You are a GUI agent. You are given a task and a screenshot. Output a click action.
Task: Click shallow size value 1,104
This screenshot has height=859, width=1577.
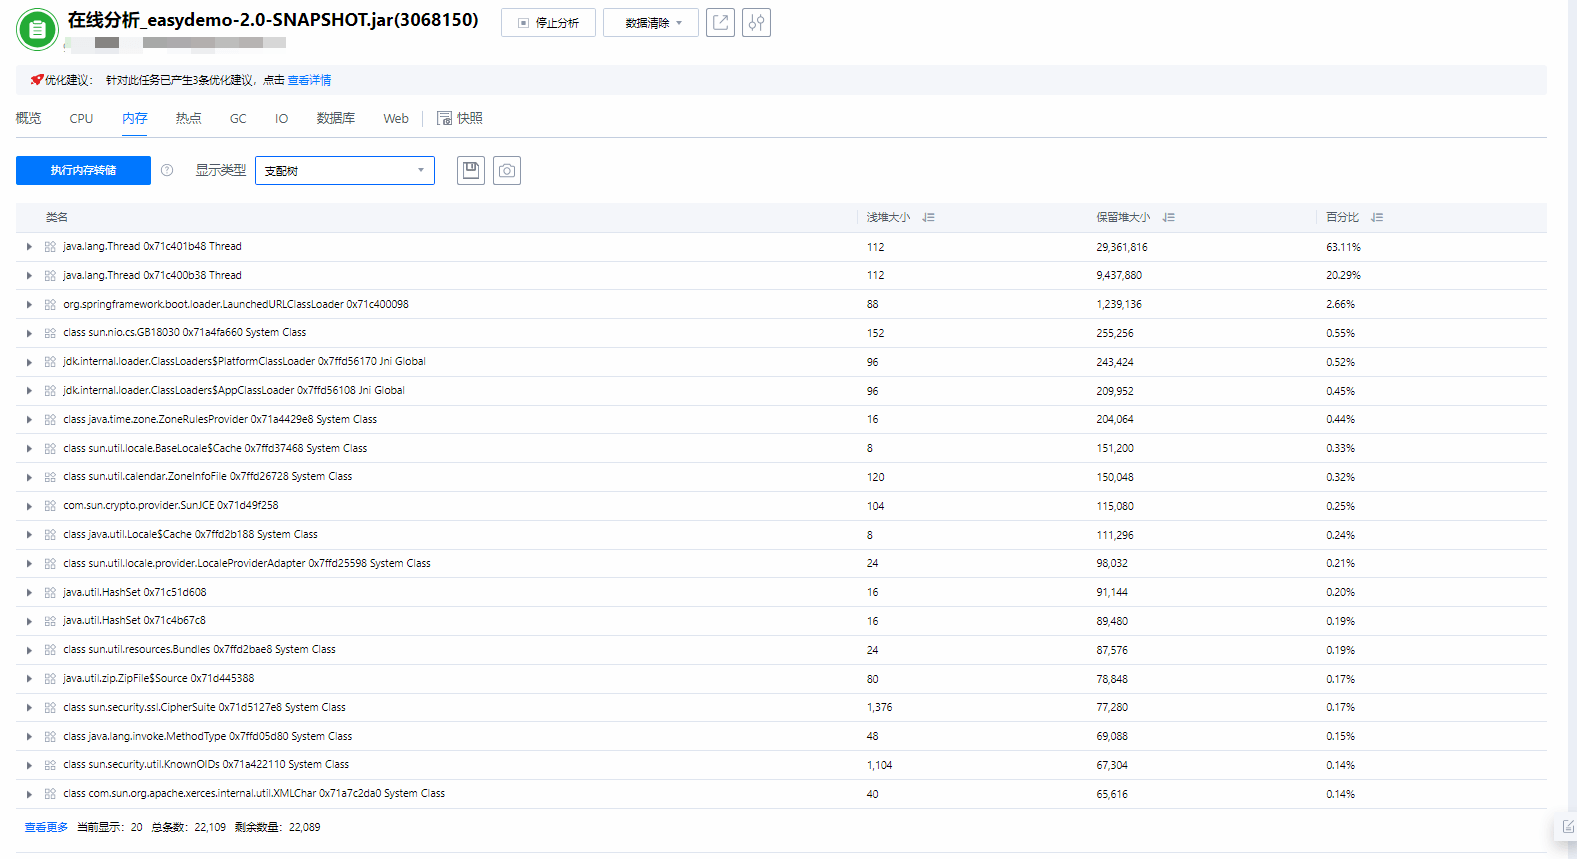point(879,765)
